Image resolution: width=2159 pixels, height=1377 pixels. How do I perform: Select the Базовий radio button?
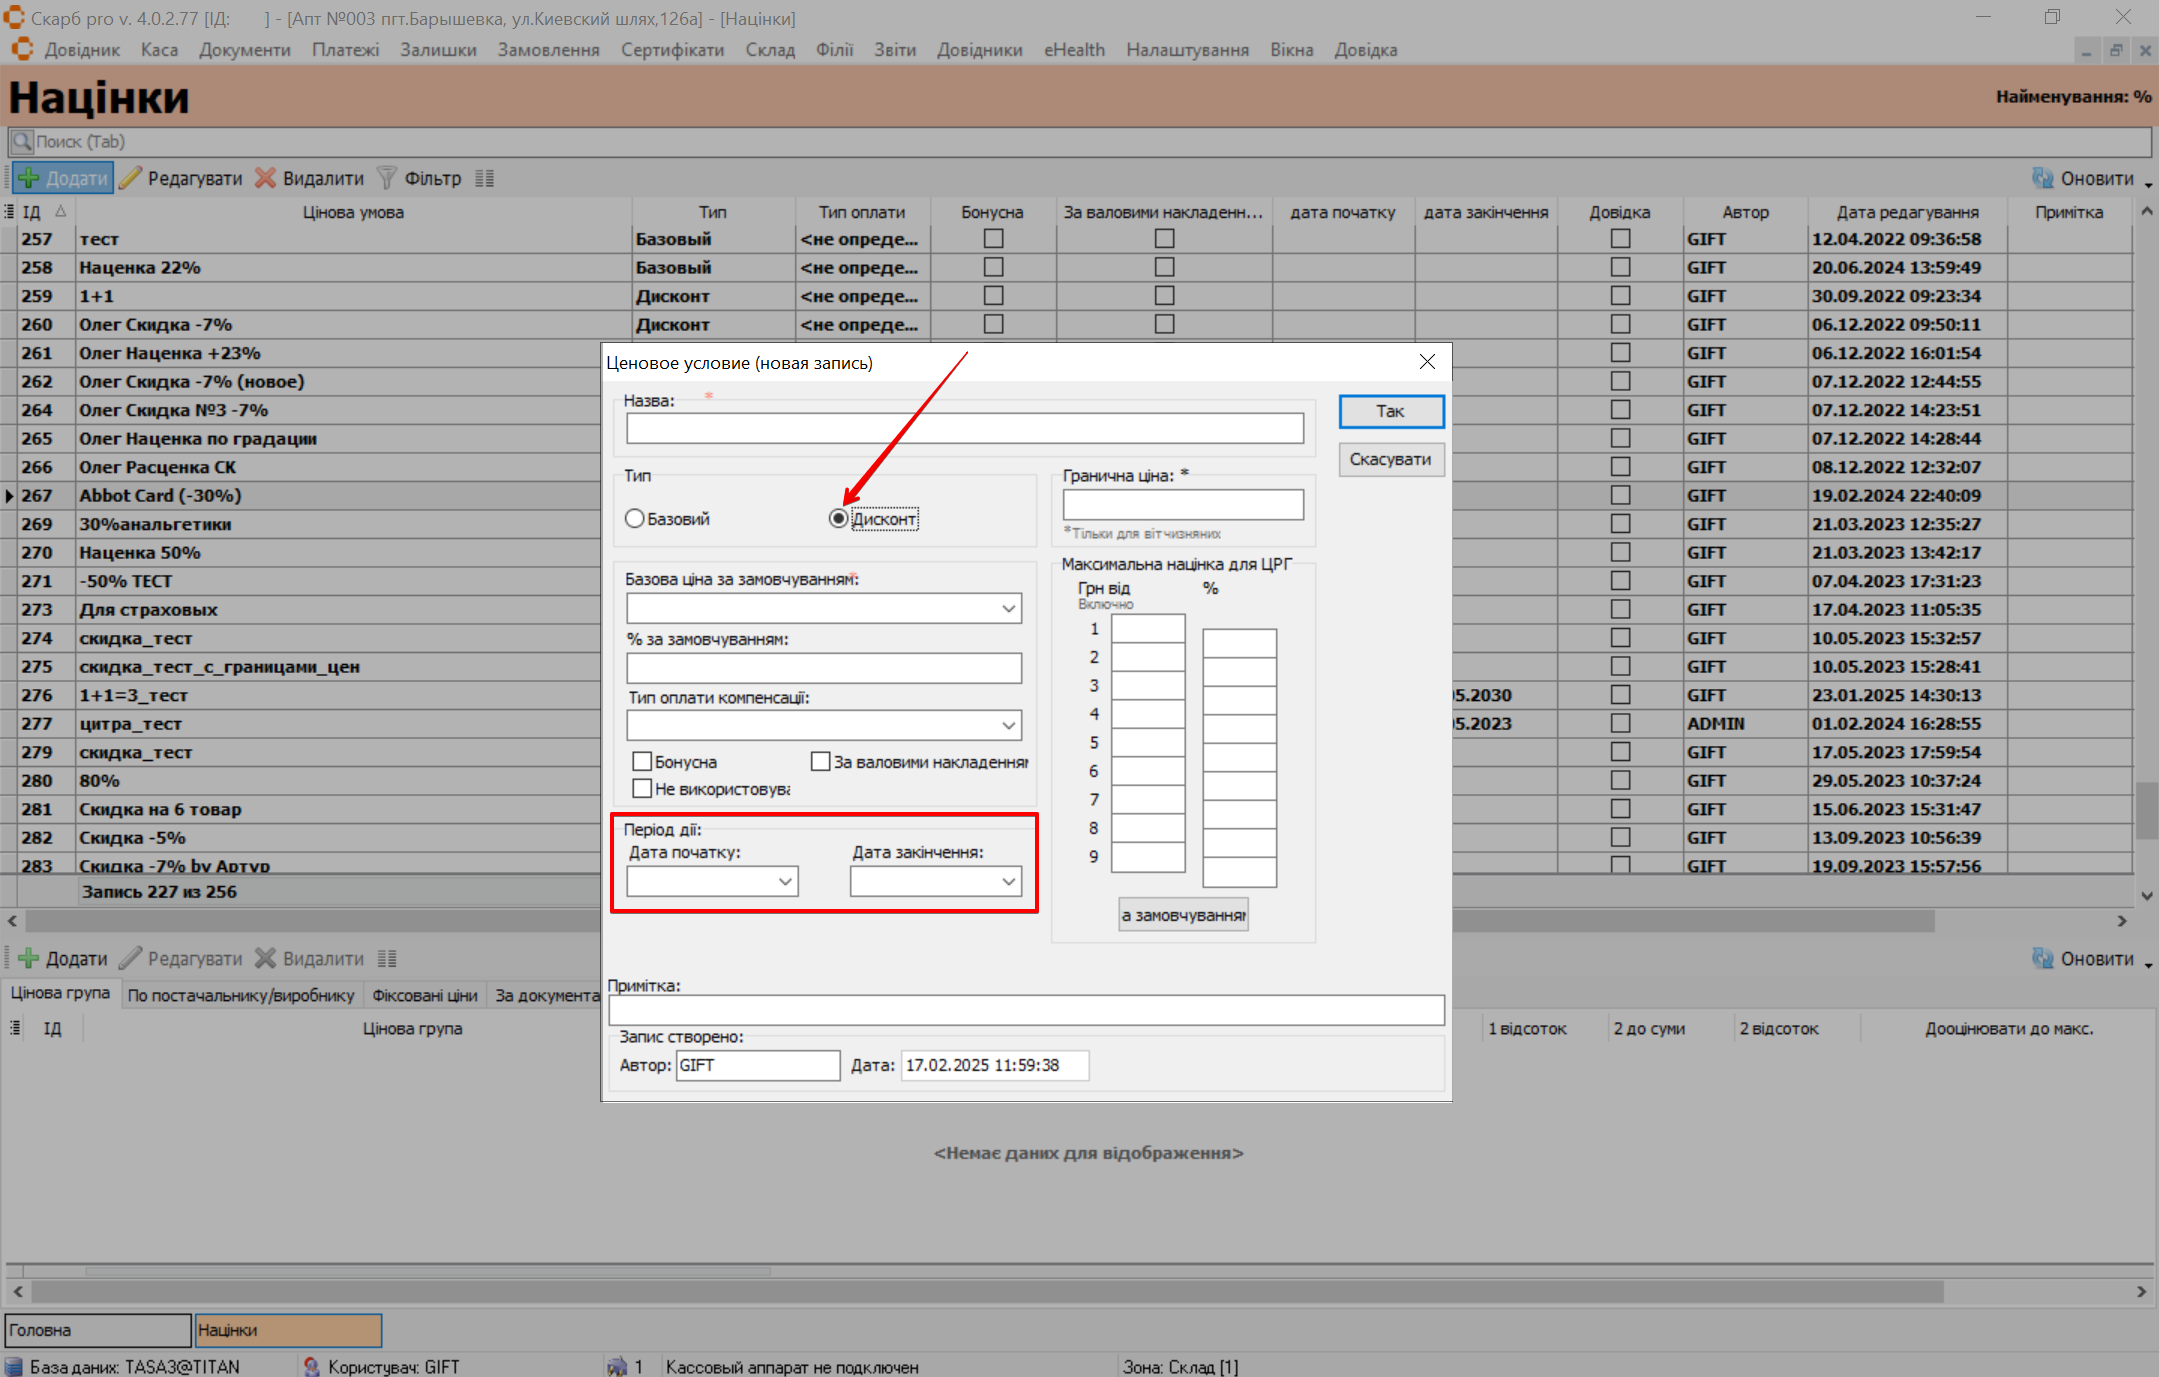point(635,518)
